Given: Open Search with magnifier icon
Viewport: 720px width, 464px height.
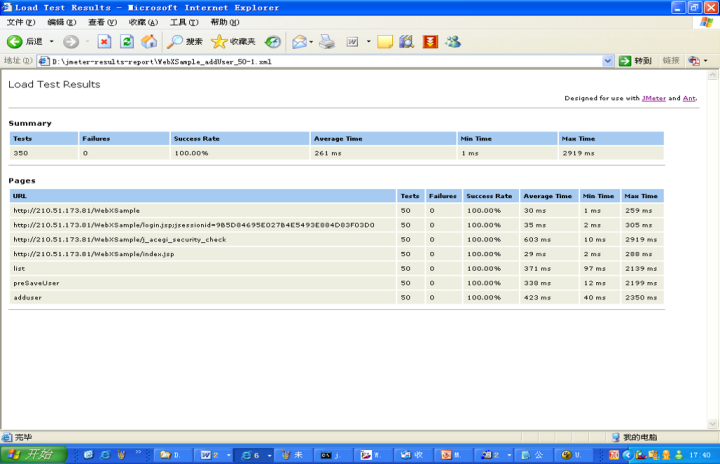Looking at the screenshot, I should pos(174,42).
